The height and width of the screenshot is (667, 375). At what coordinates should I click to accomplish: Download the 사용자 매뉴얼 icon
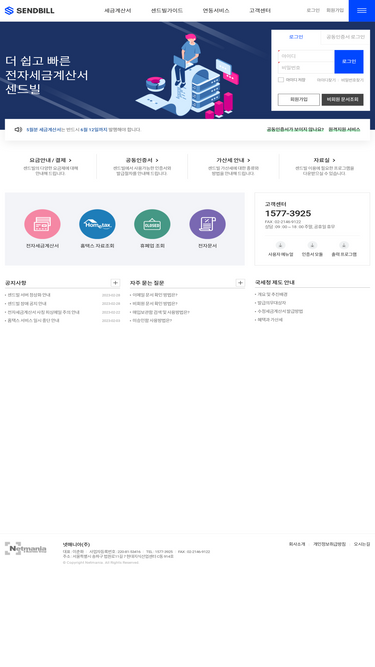[x=280, y=245]
